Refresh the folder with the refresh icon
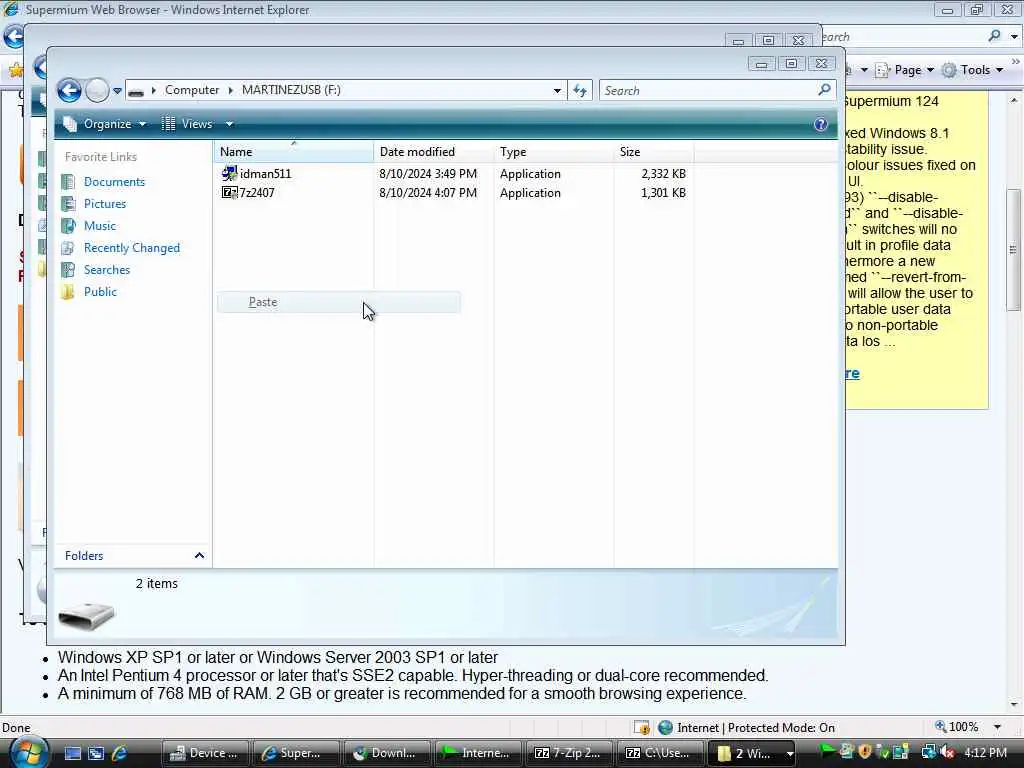Image resolution: width=1024 pixels, height=768 pixels. coord(580,91)
